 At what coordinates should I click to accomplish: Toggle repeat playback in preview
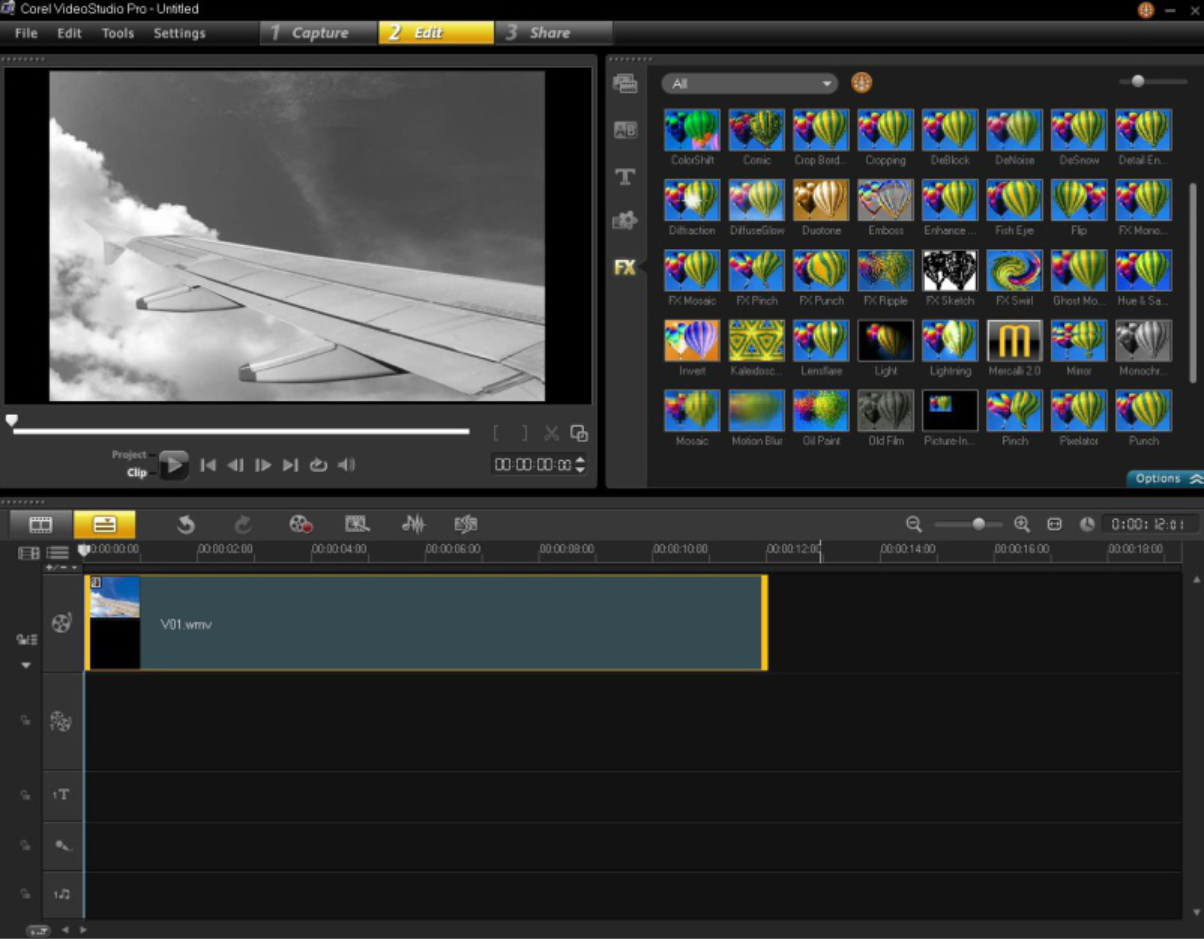click(318, 465)
